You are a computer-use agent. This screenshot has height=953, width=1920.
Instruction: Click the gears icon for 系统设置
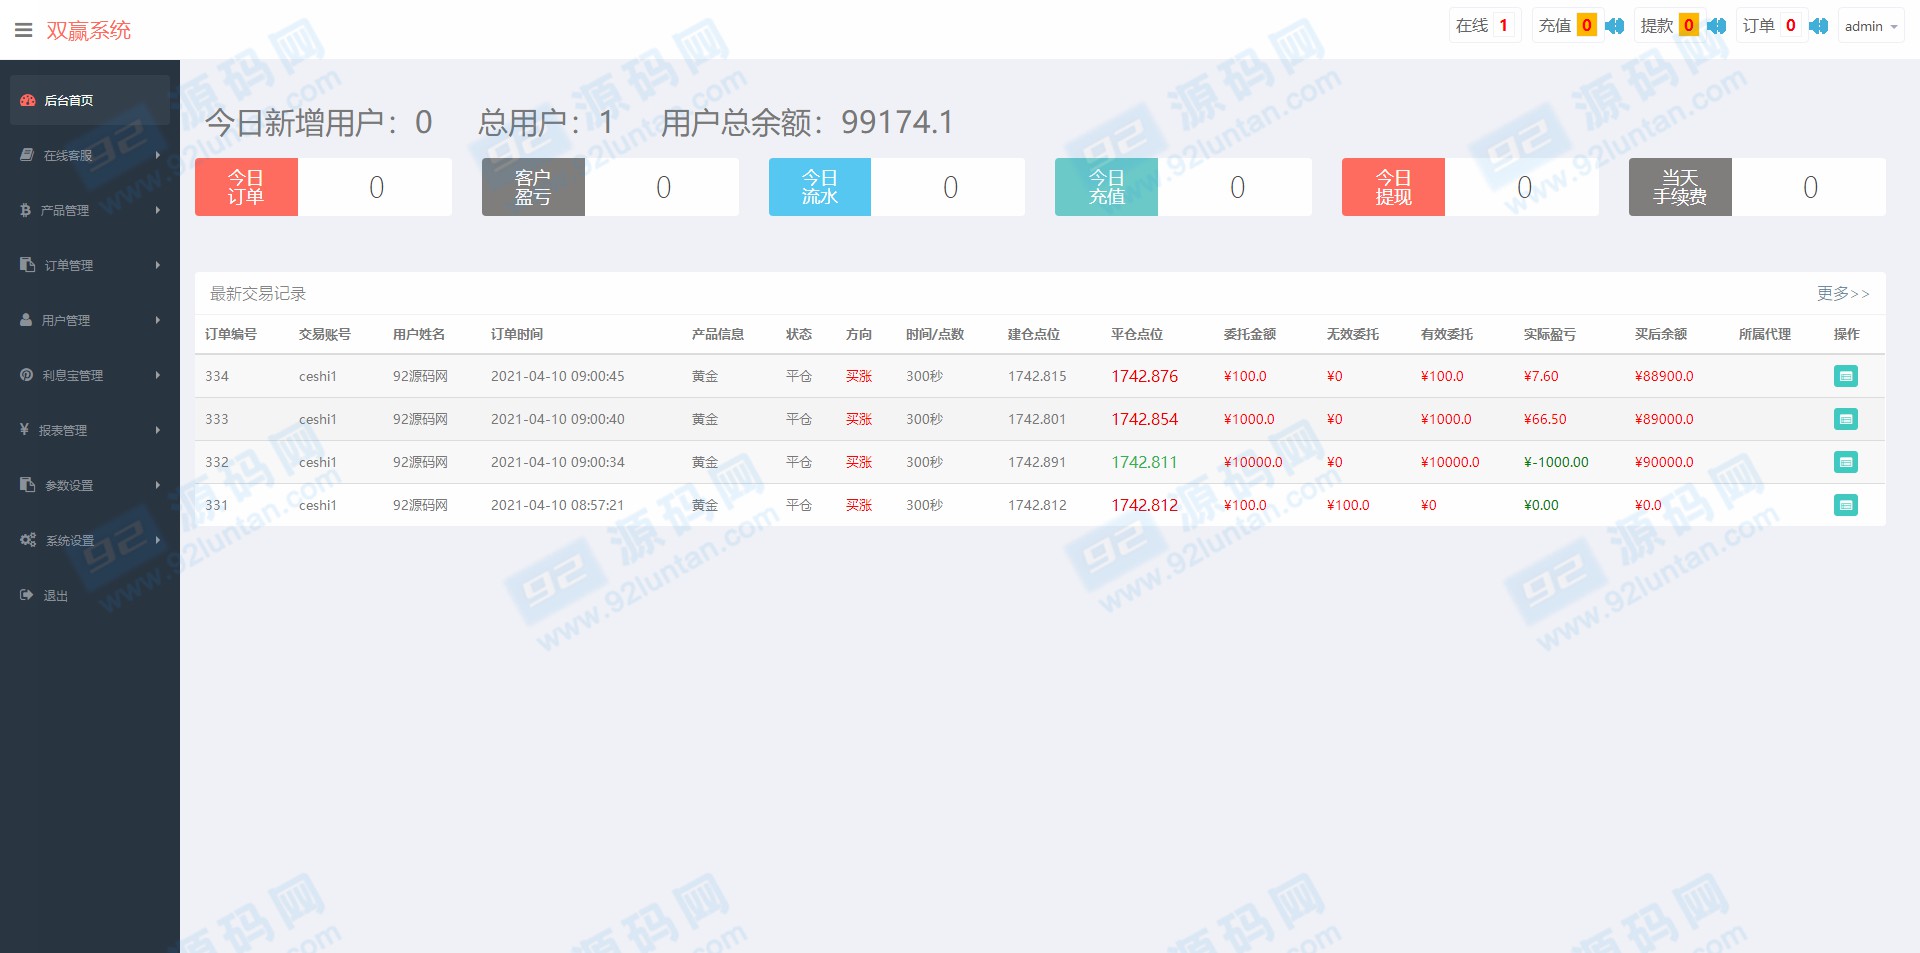(28, 540)
